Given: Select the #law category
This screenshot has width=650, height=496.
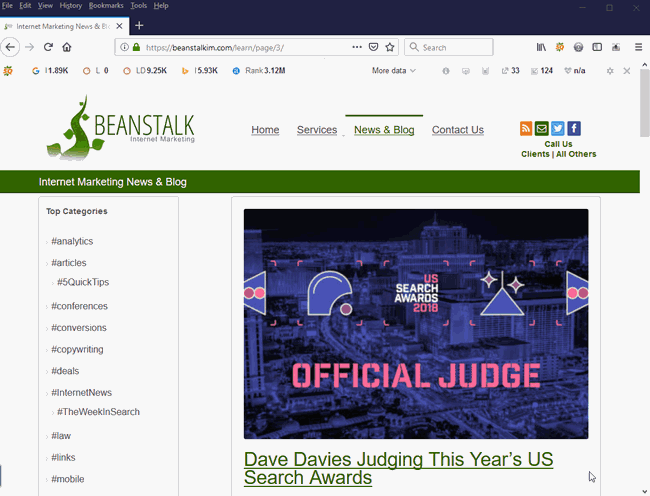Looking at the screenshot, I should tap(61, 436).
